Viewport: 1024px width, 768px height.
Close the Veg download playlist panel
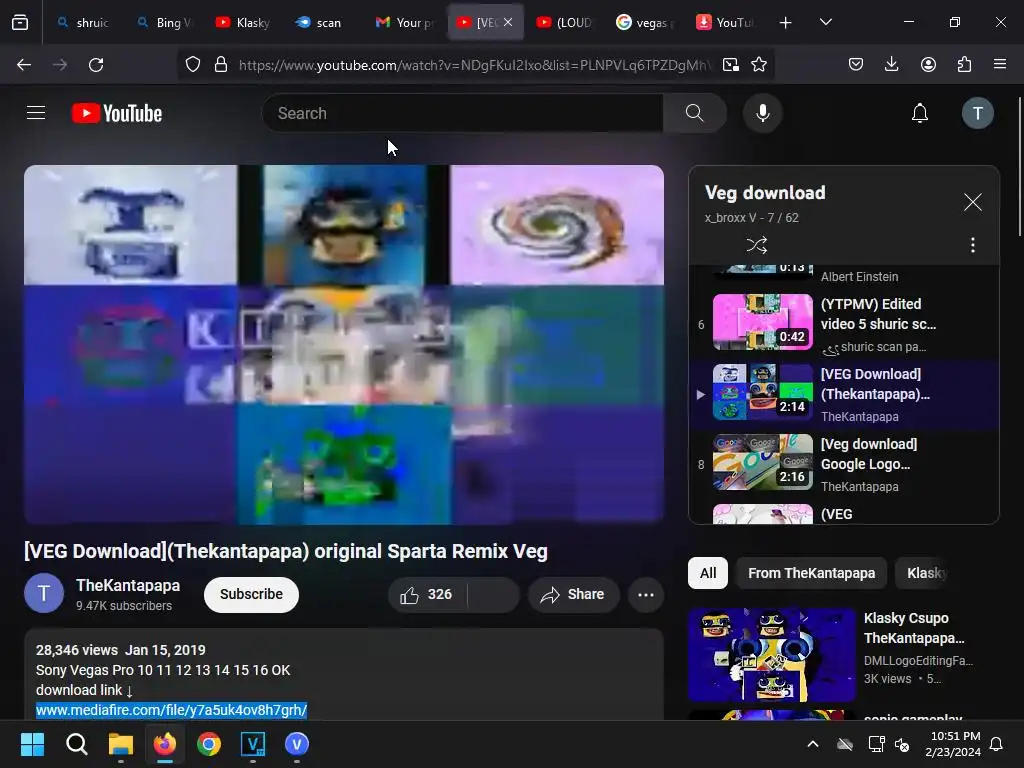click(x=972, y=202)
